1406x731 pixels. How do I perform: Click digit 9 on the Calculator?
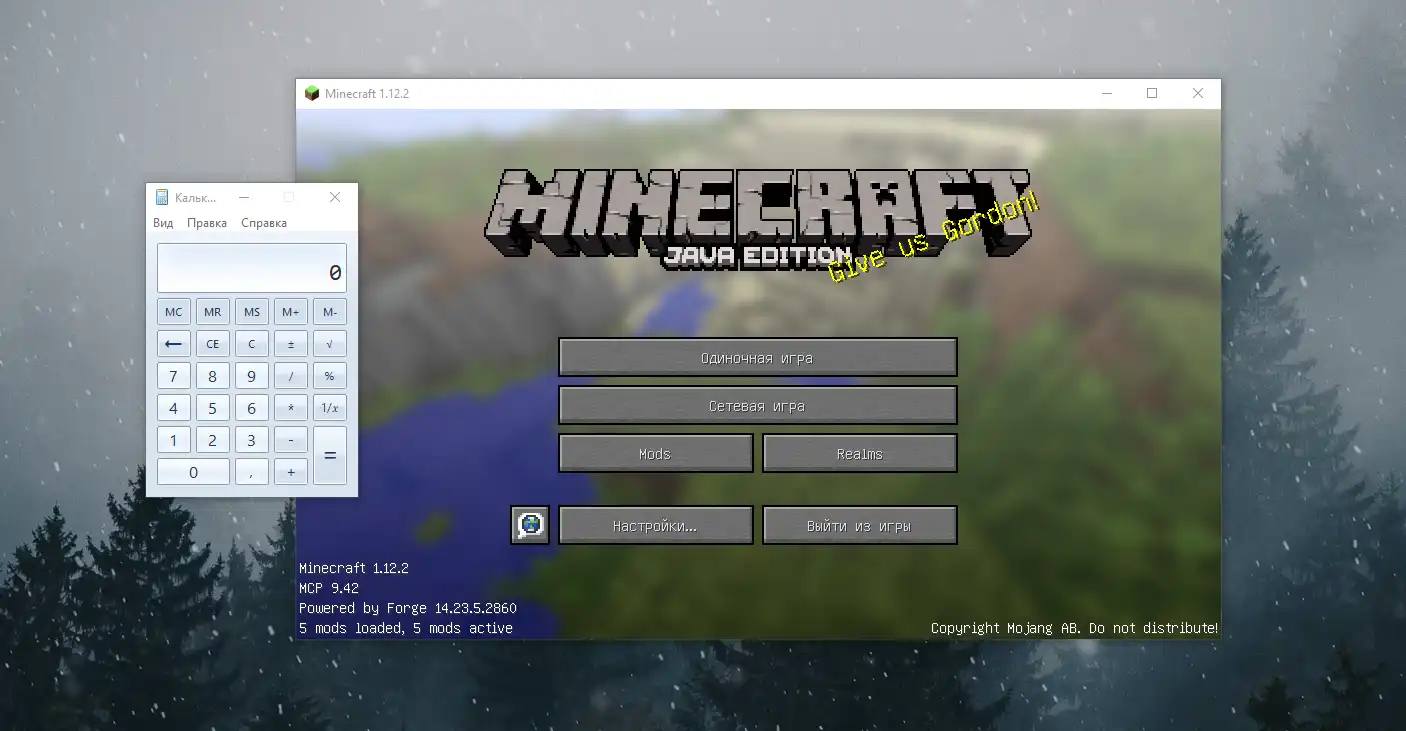[252, 376]
